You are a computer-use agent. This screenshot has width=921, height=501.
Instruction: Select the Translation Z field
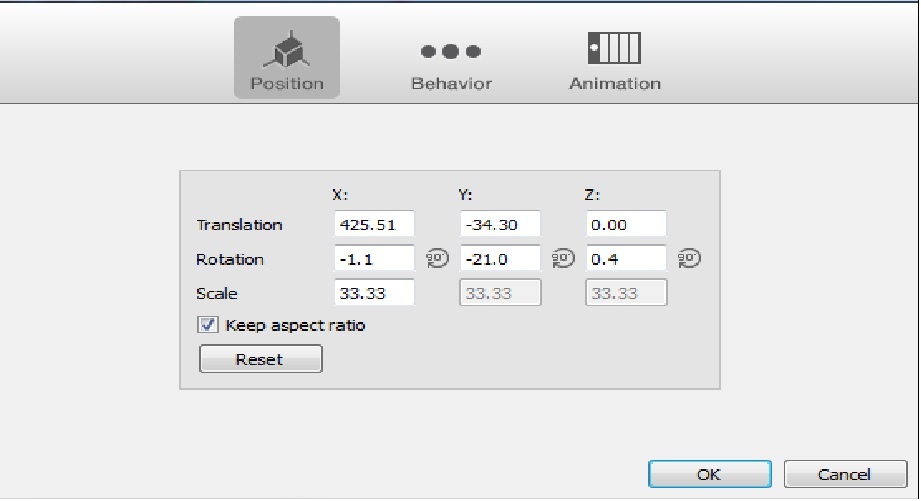pyautogui.click(x=626, y=225)
